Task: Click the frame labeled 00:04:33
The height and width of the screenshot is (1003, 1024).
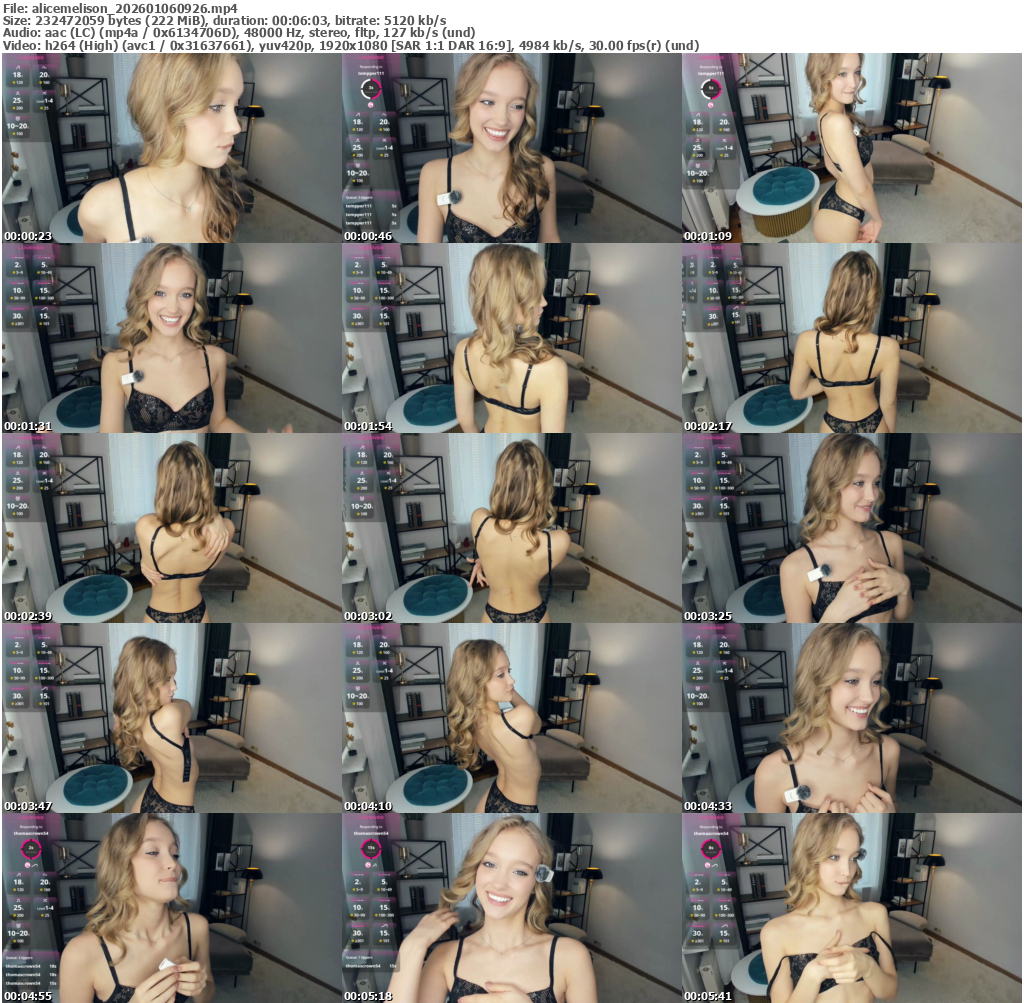Action: click(x=851, y=718)
